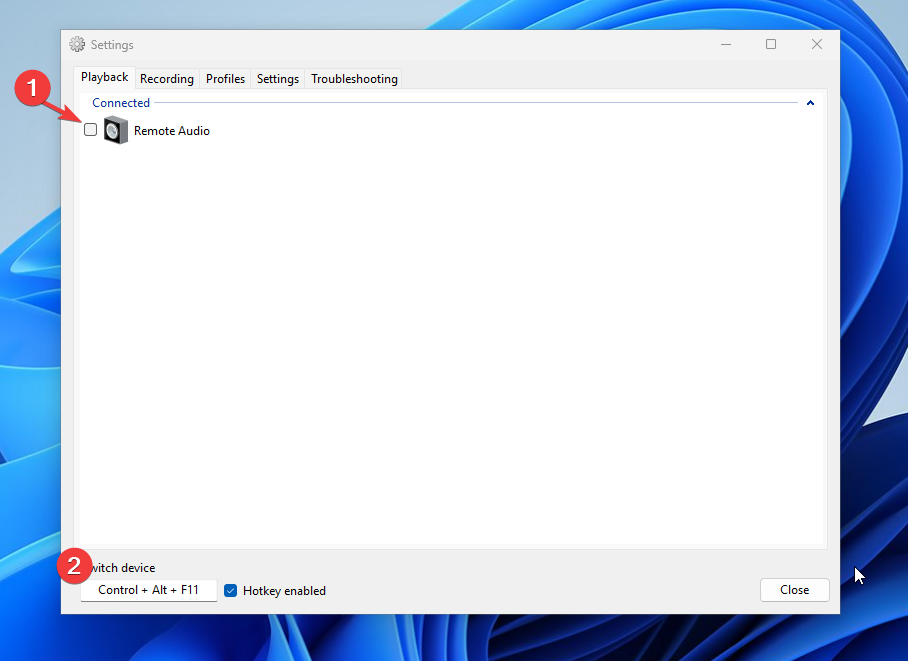Open the Settings tab
The width and height of the screenshot is (908, 661).
point(277,78)
